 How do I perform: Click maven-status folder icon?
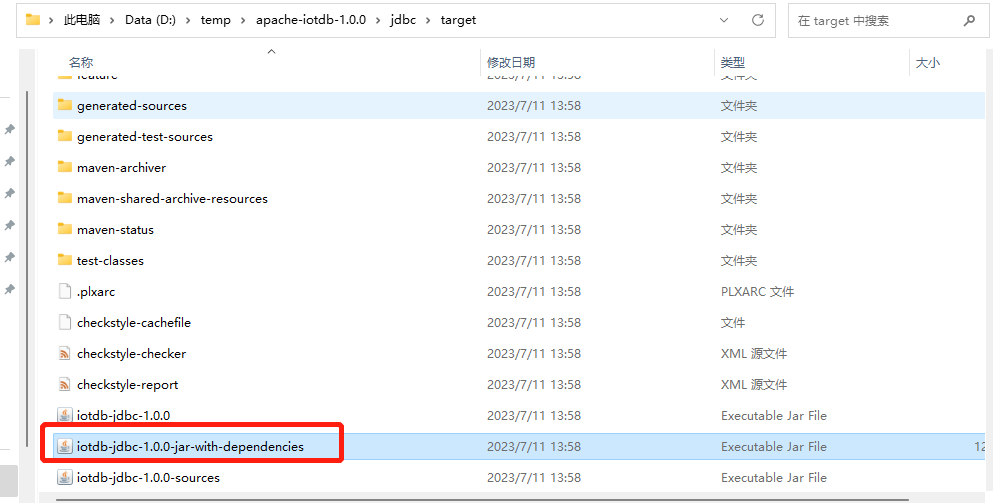(65, 229)
